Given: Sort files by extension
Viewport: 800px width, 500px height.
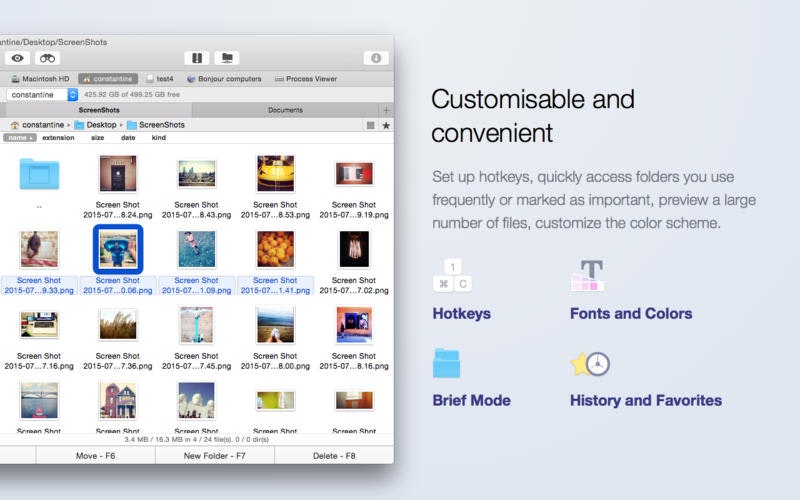Looking at the screenshot, I should click(x=58, y=138).
